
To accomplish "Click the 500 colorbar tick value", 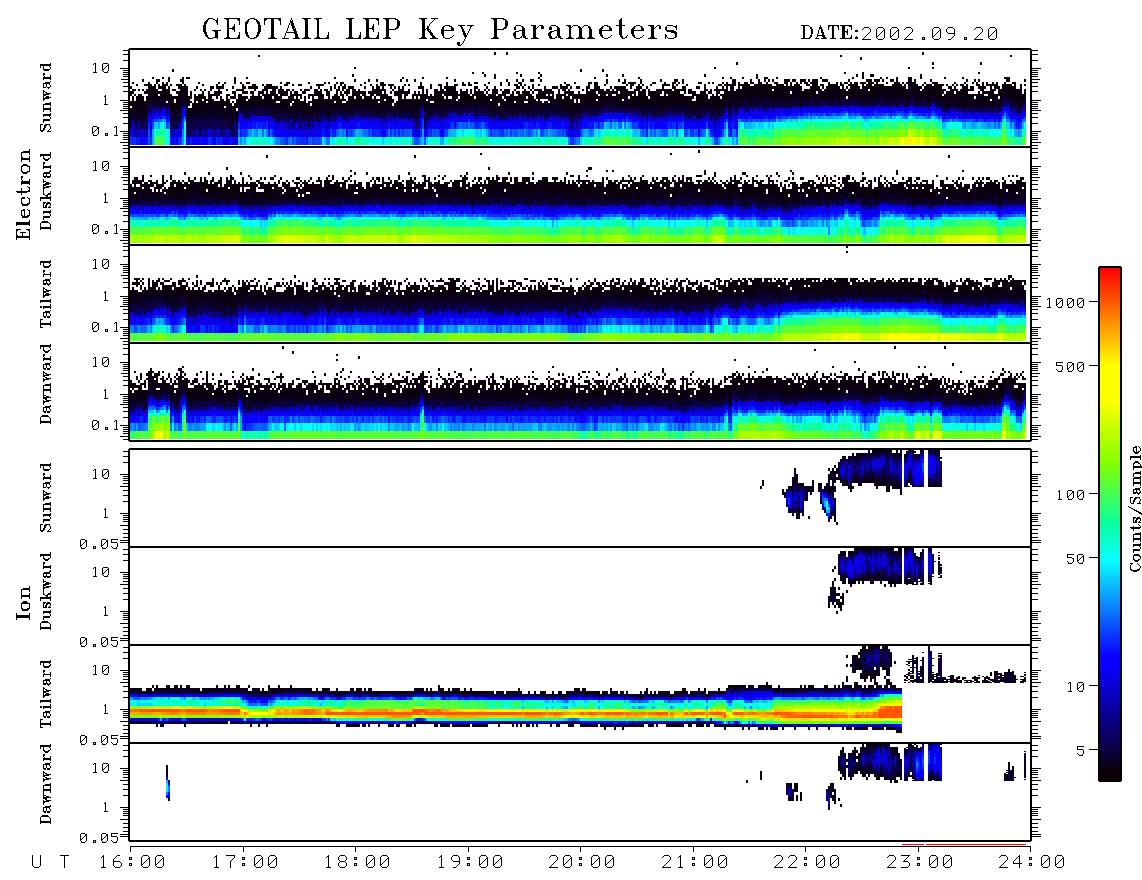I will (1070, 366).
